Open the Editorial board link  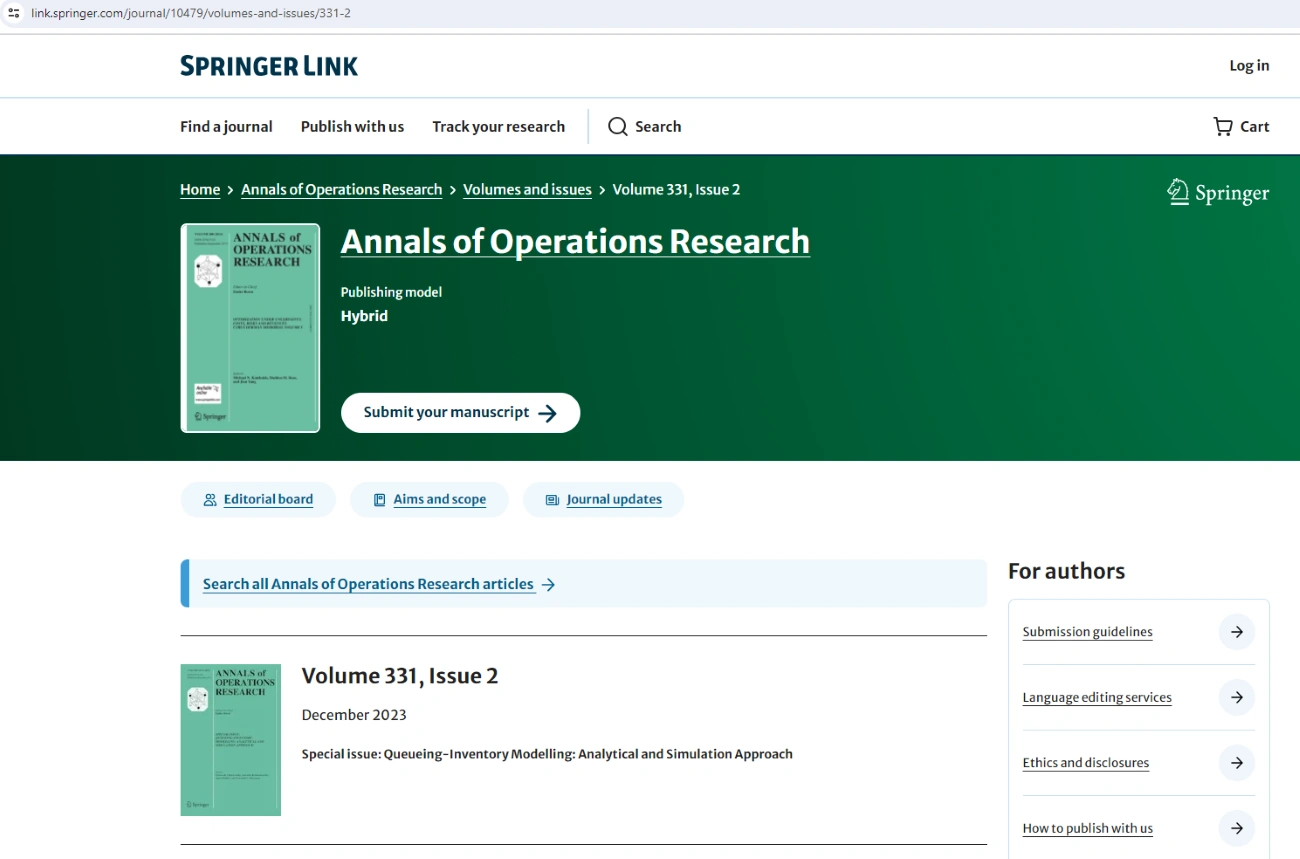pyautogui.click(x=268, y=499)
